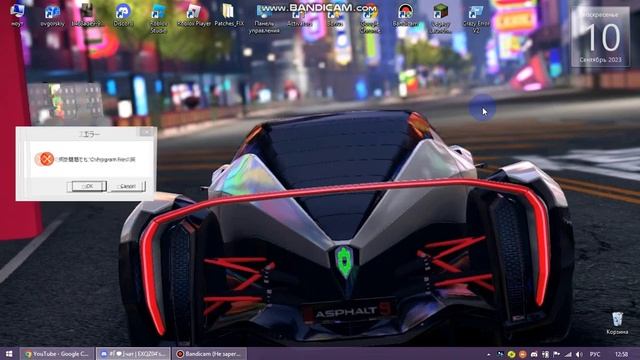Click the Program Files error message text
Image resolution: width=640 pixels, height=360 pixels.
(97, 160)
